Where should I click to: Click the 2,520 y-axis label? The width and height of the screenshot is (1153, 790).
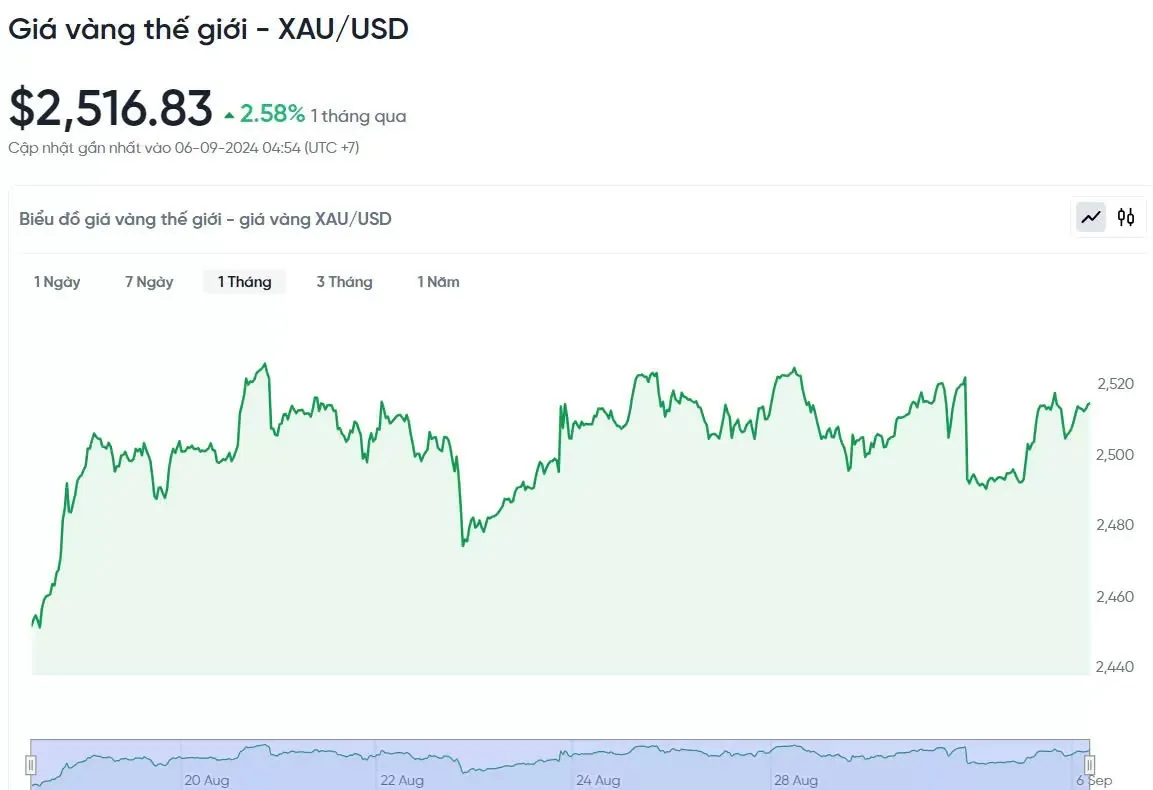click(x=1115, y=383)
